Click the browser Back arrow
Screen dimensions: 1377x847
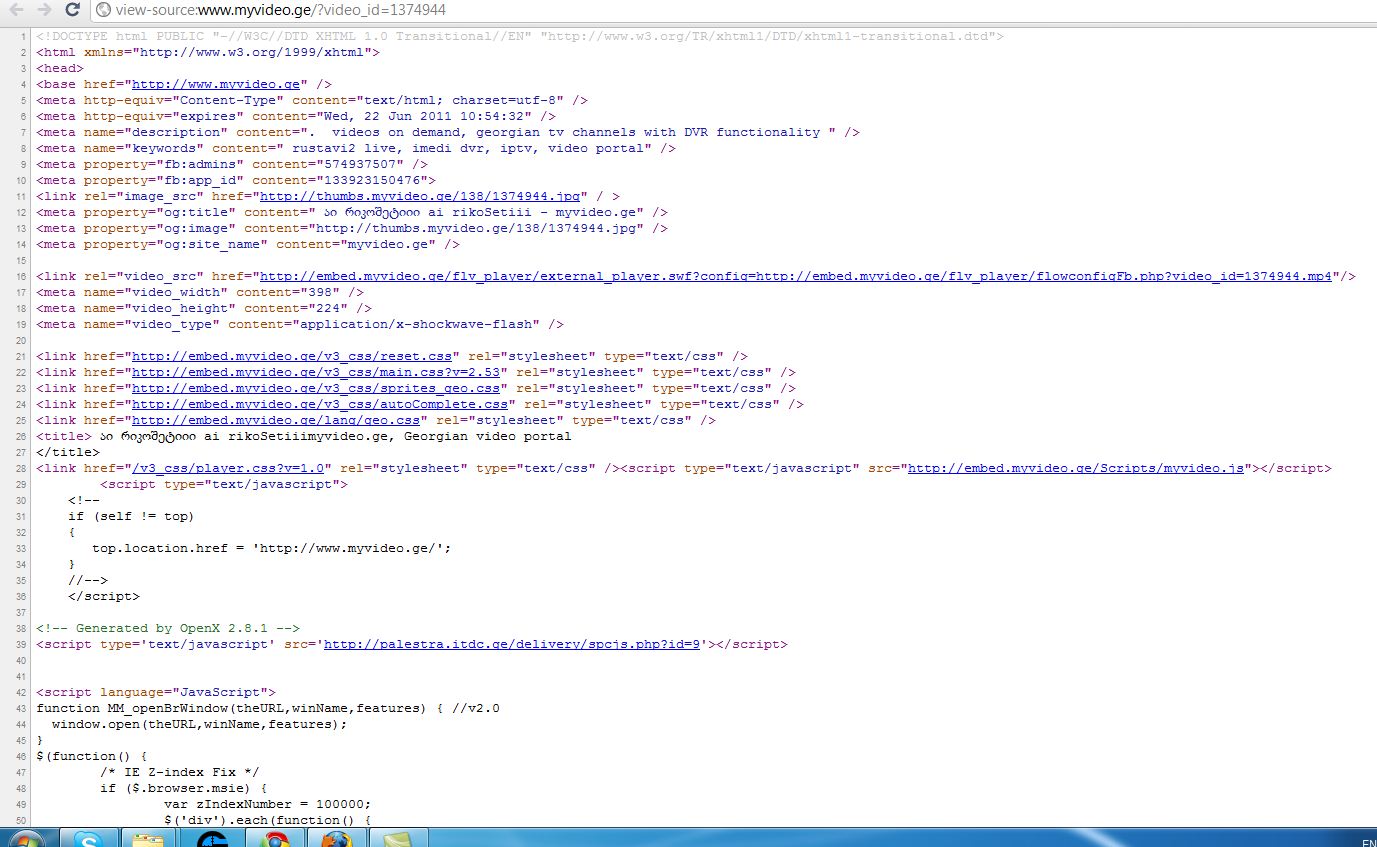coord(17,10)
